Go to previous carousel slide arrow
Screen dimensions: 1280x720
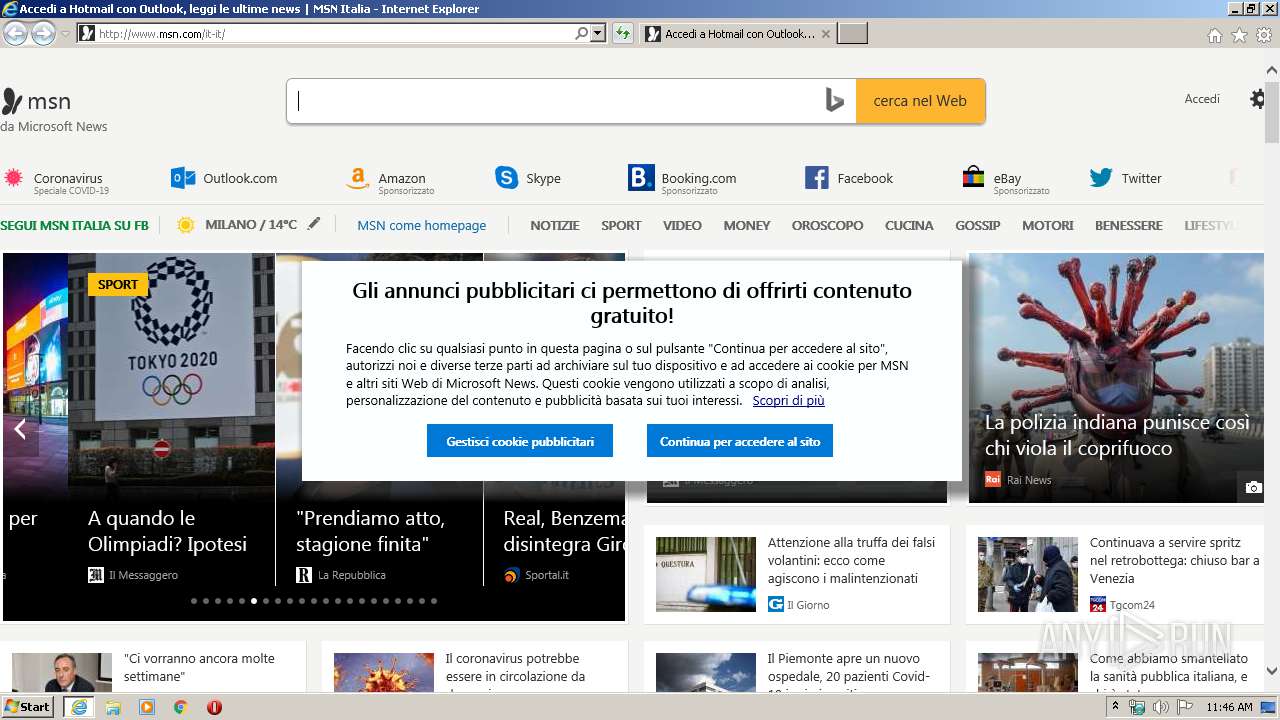coord(19,430)
